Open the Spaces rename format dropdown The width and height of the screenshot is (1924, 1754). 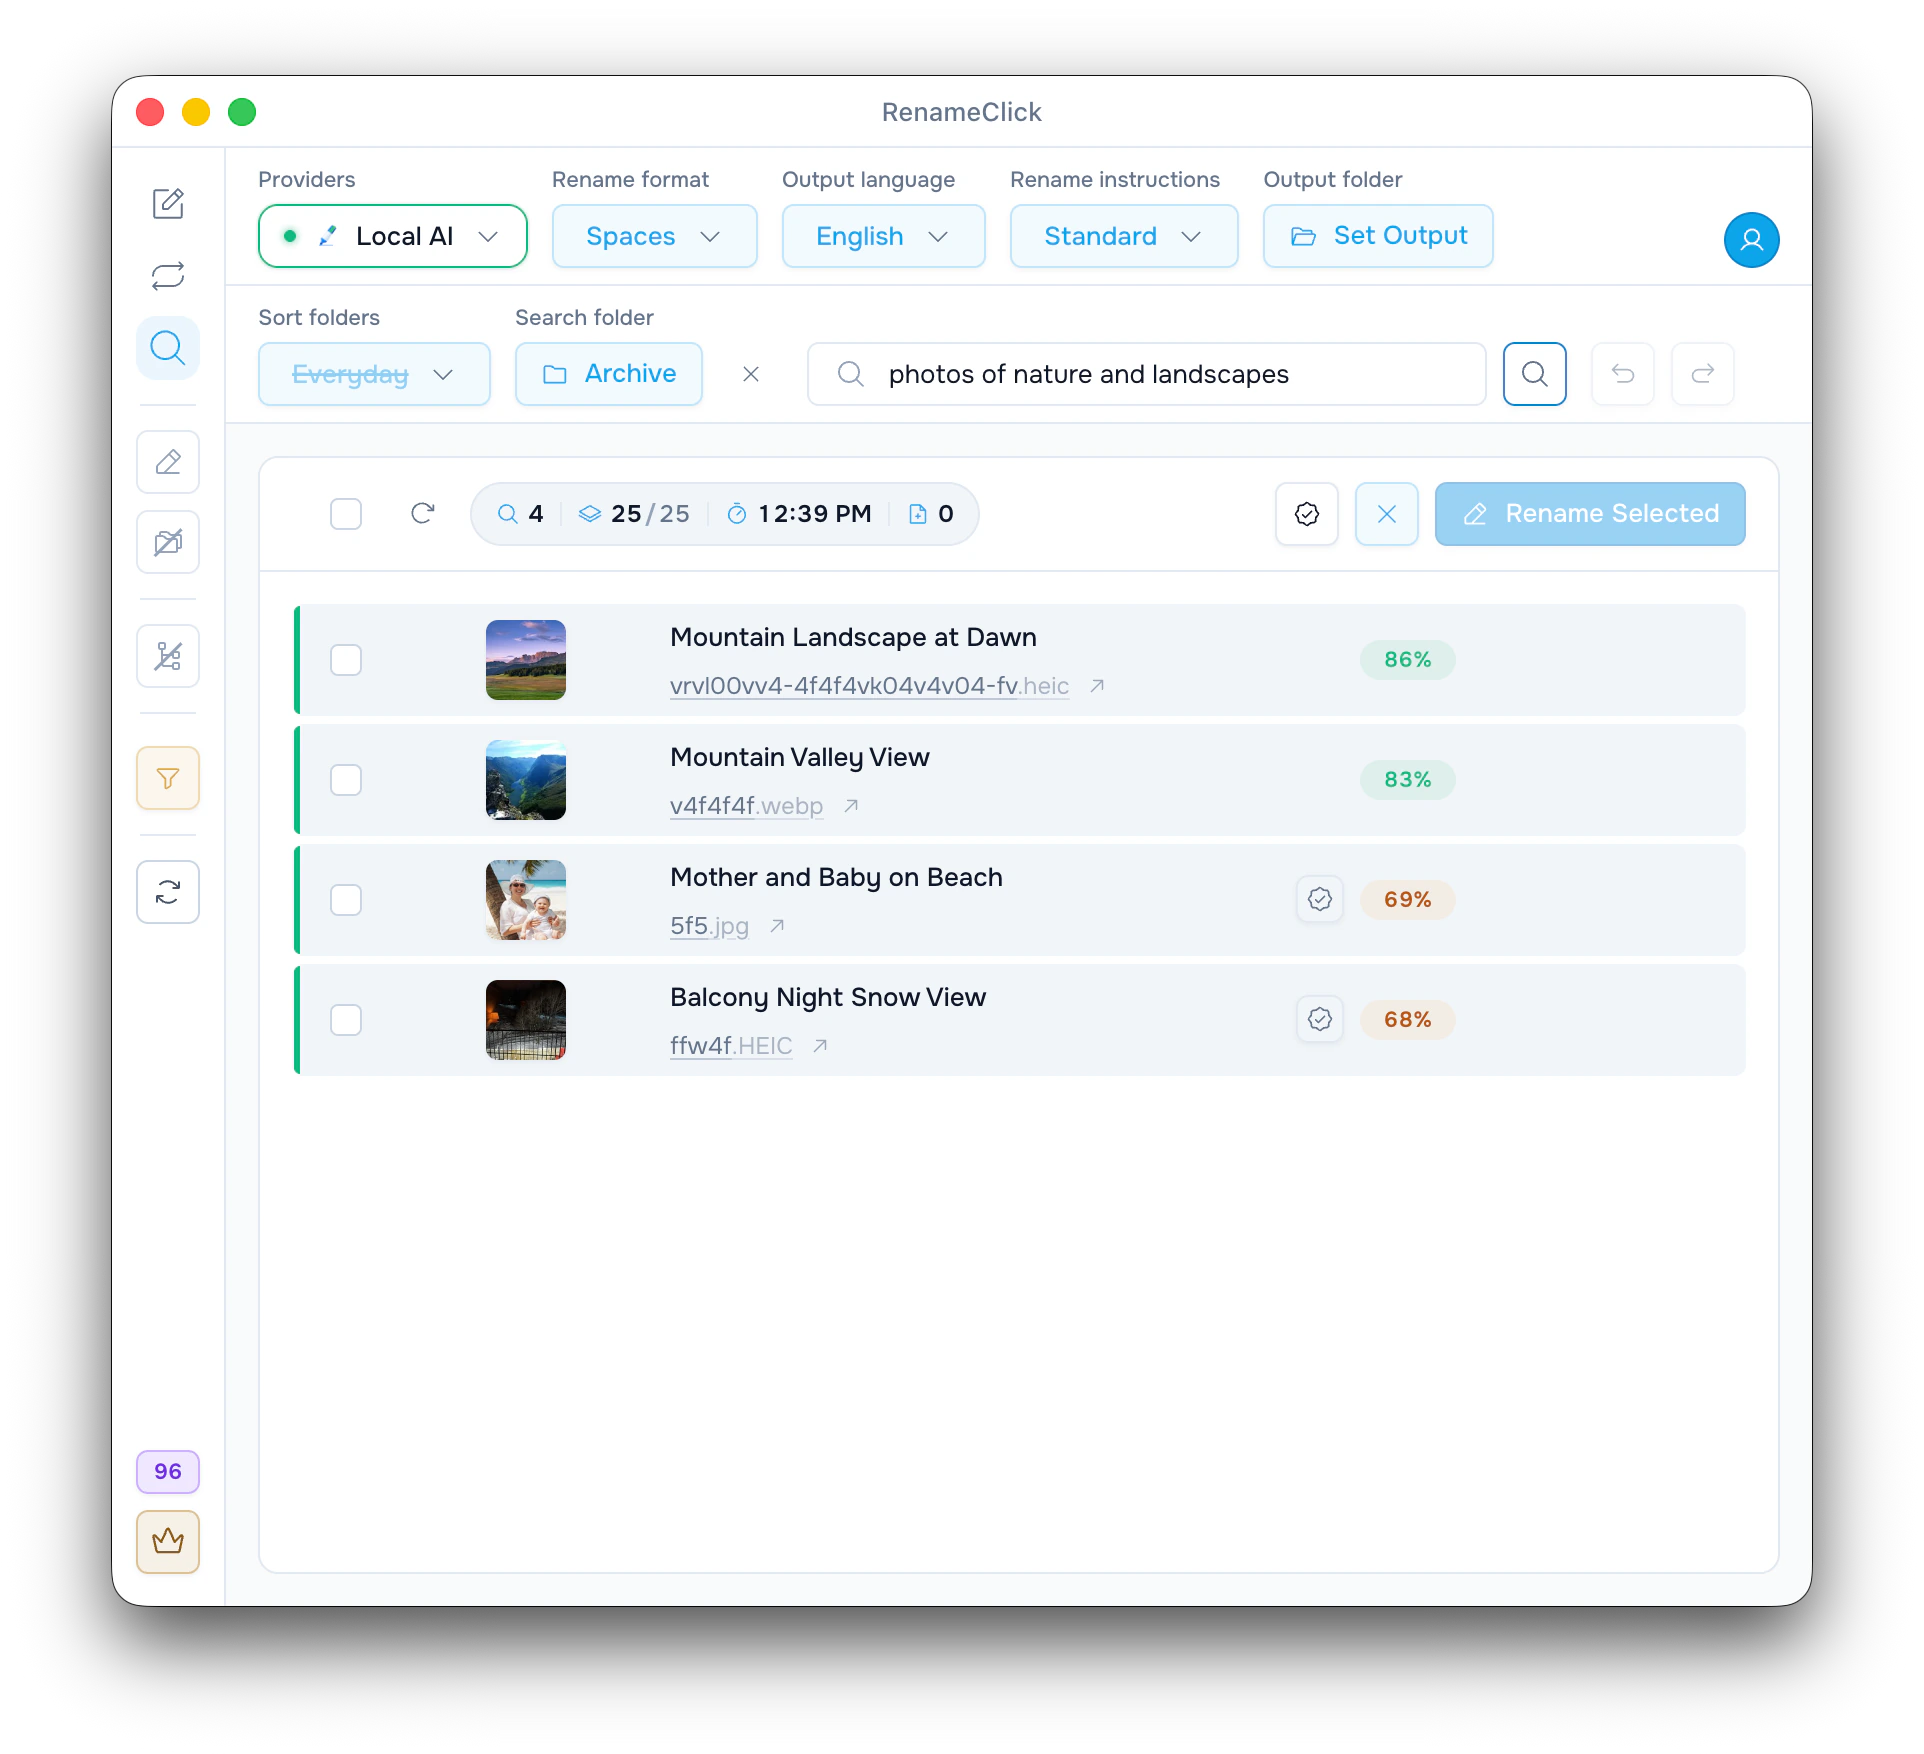point(654,236)
